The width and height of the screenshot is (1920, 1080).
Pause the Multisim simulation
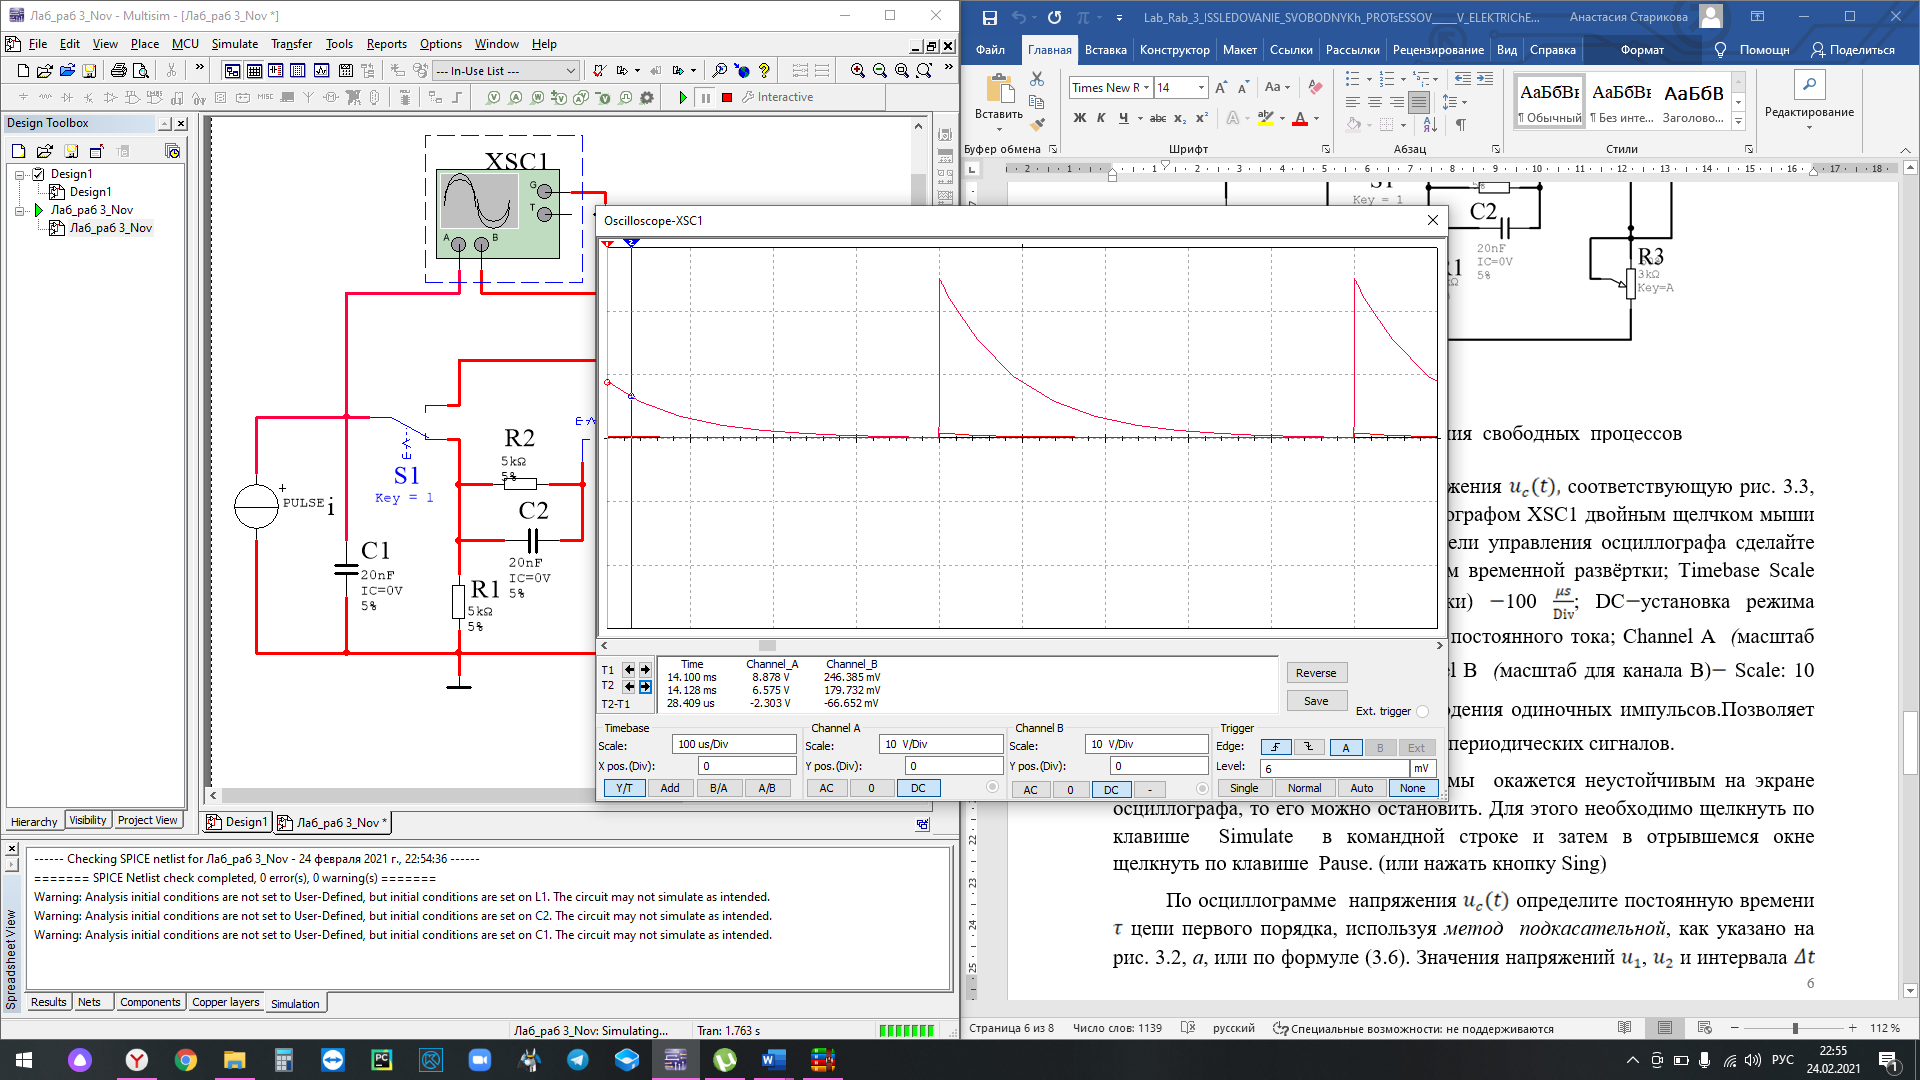pyautogui.click(x=705, y=97)
